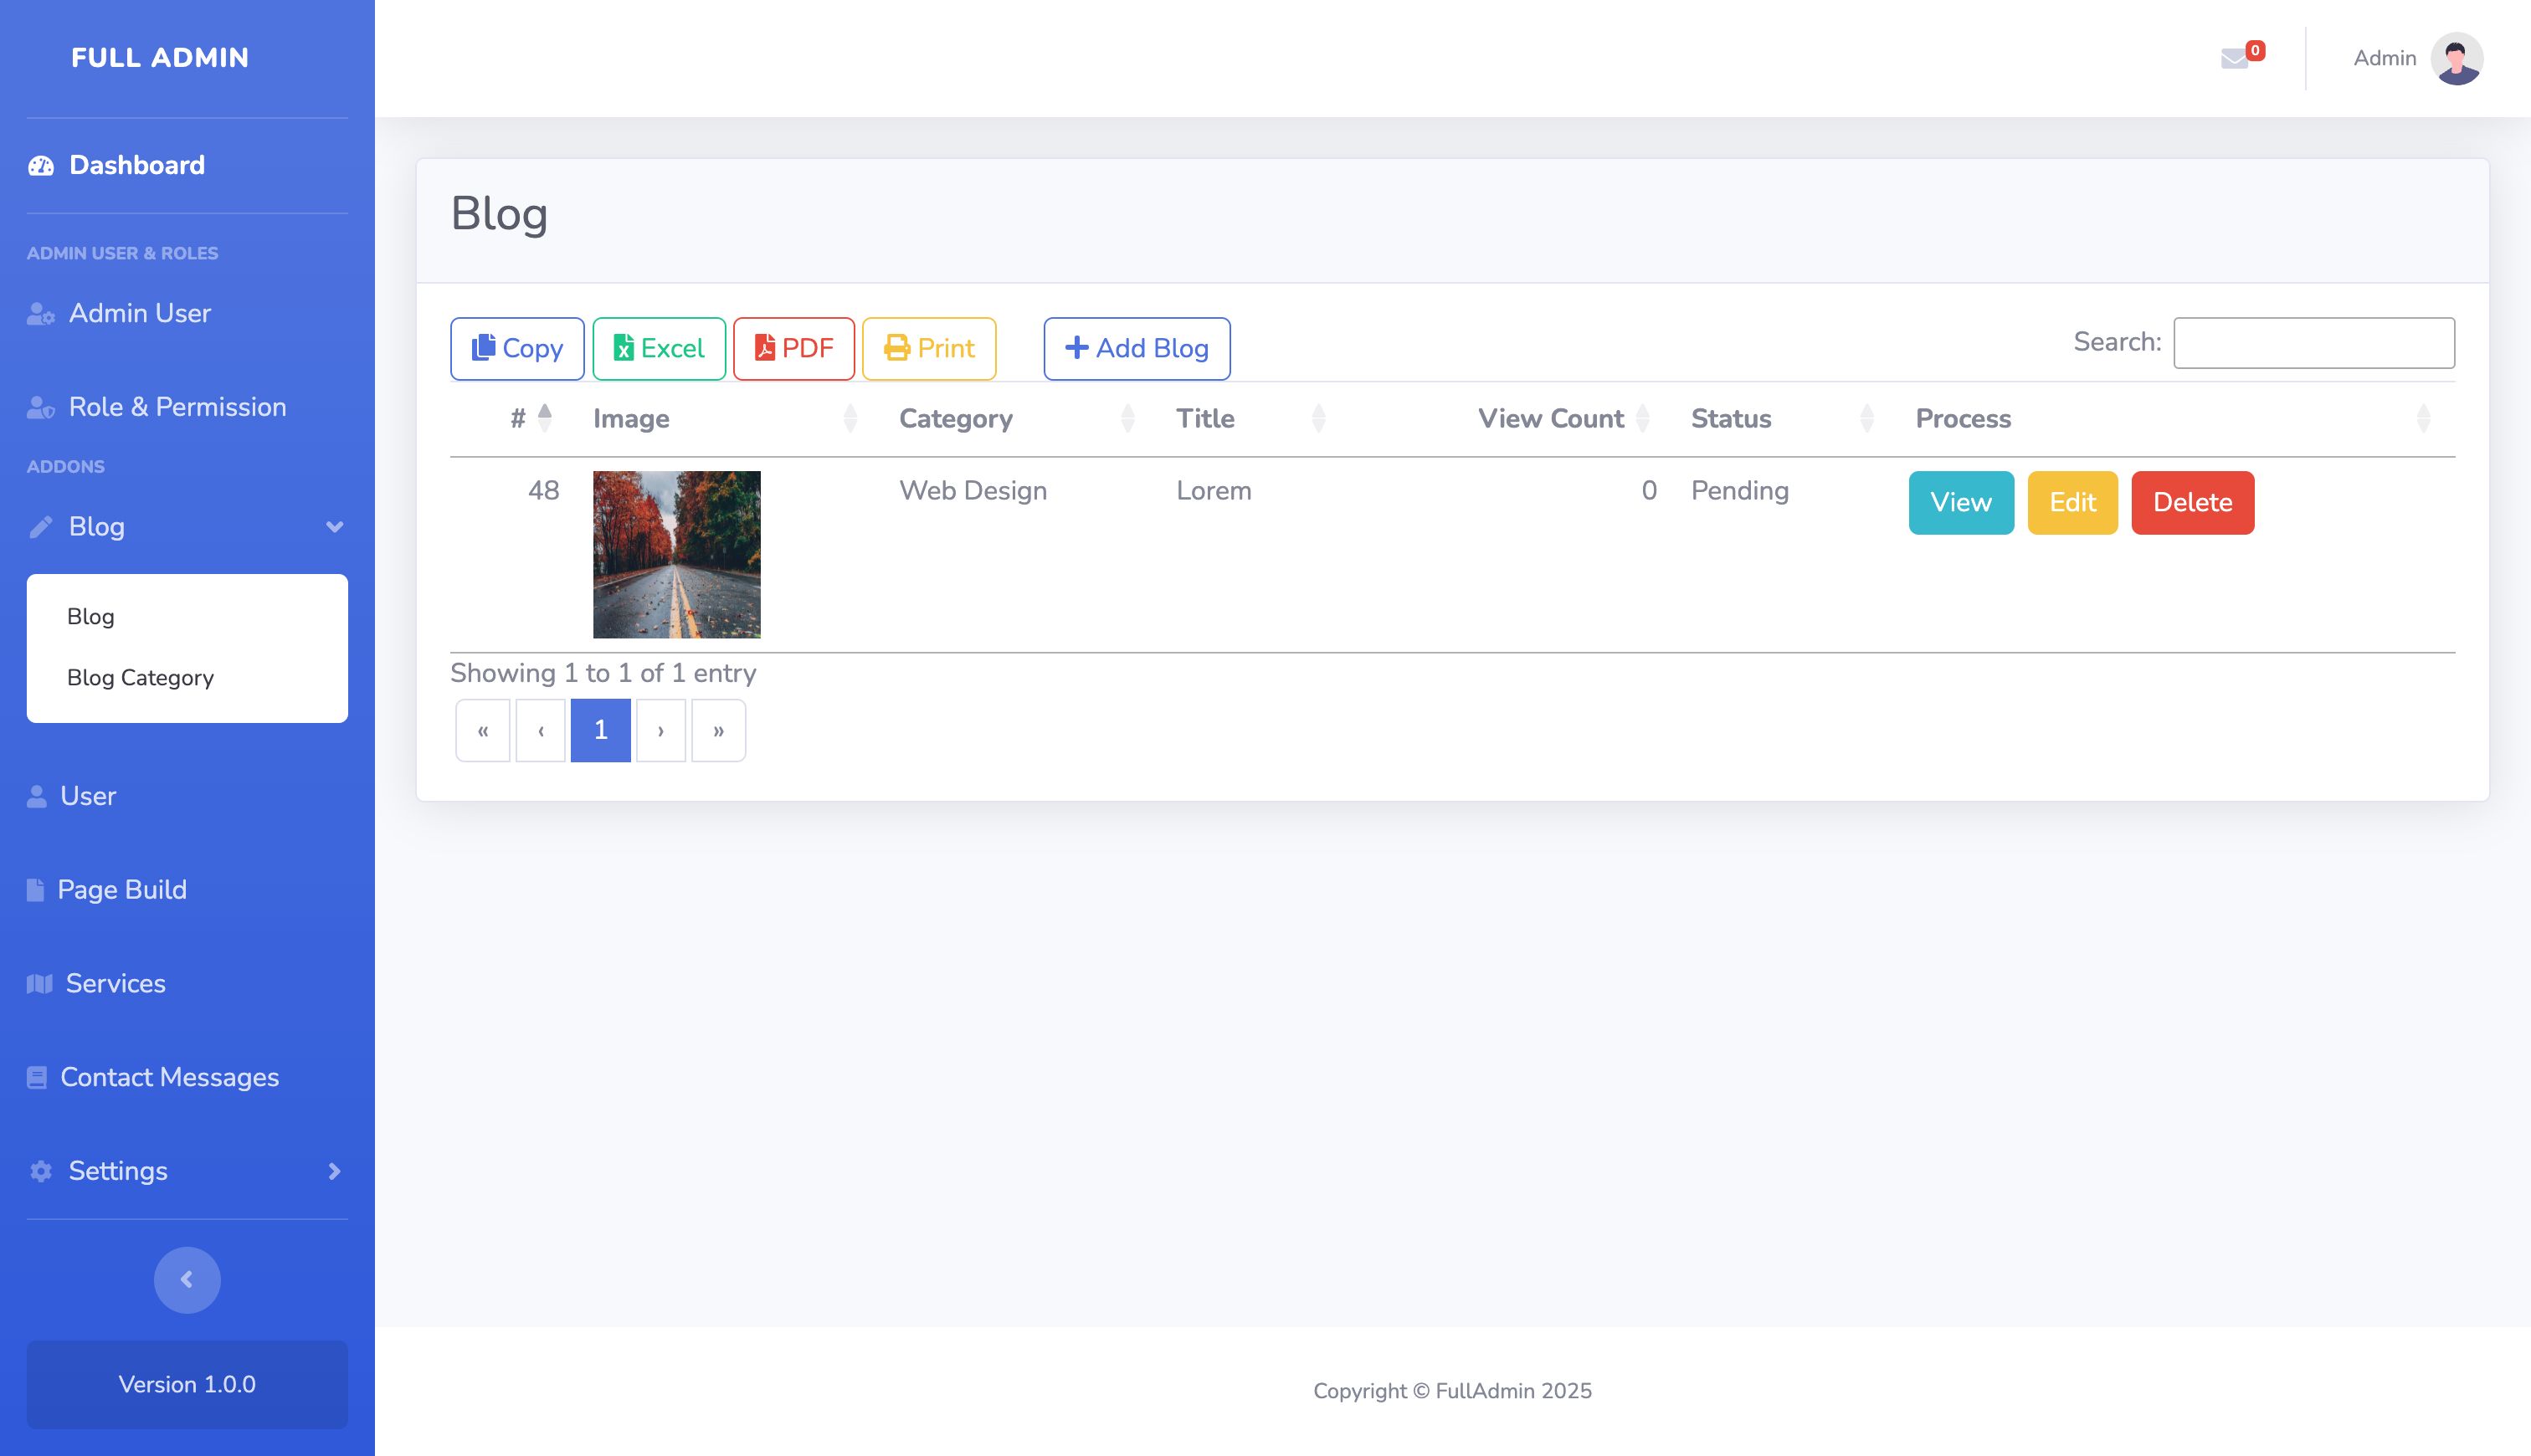
Task: Open the autumn road blog thumbnail
Action: point(676,554)
